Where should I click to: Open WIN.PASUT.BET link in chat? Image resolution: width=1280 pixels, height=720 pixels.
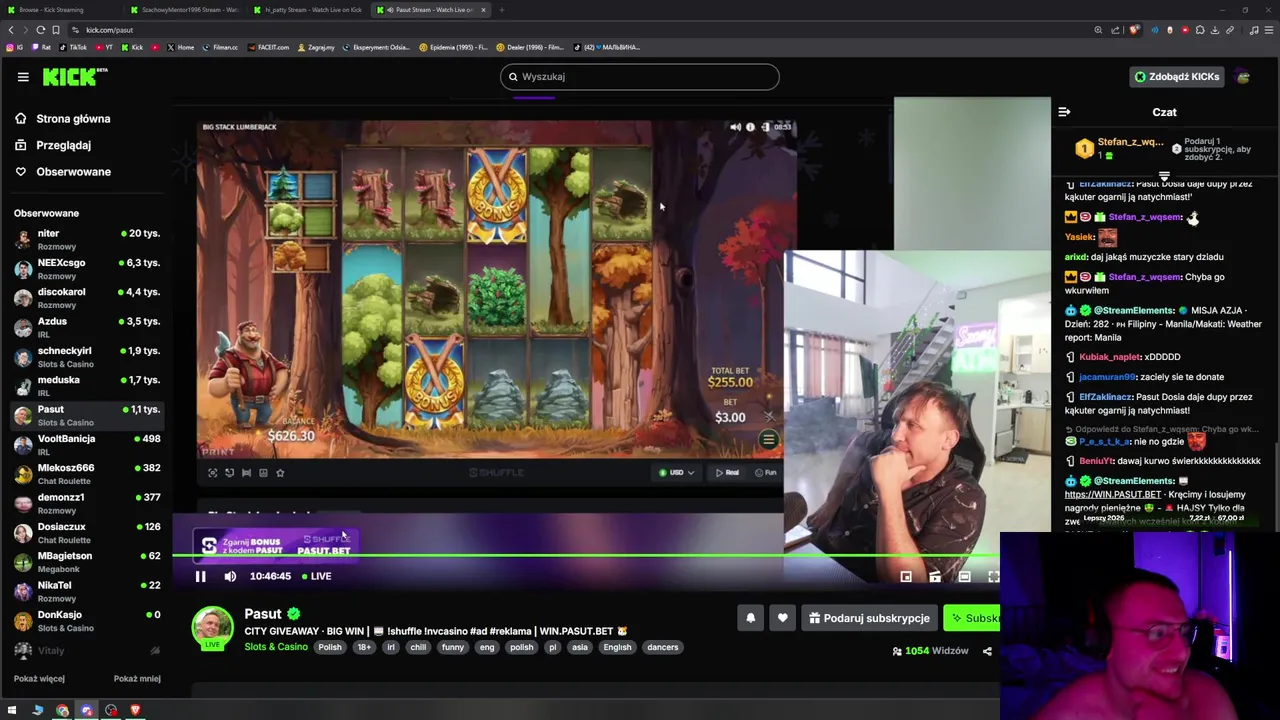(1113, 494)
